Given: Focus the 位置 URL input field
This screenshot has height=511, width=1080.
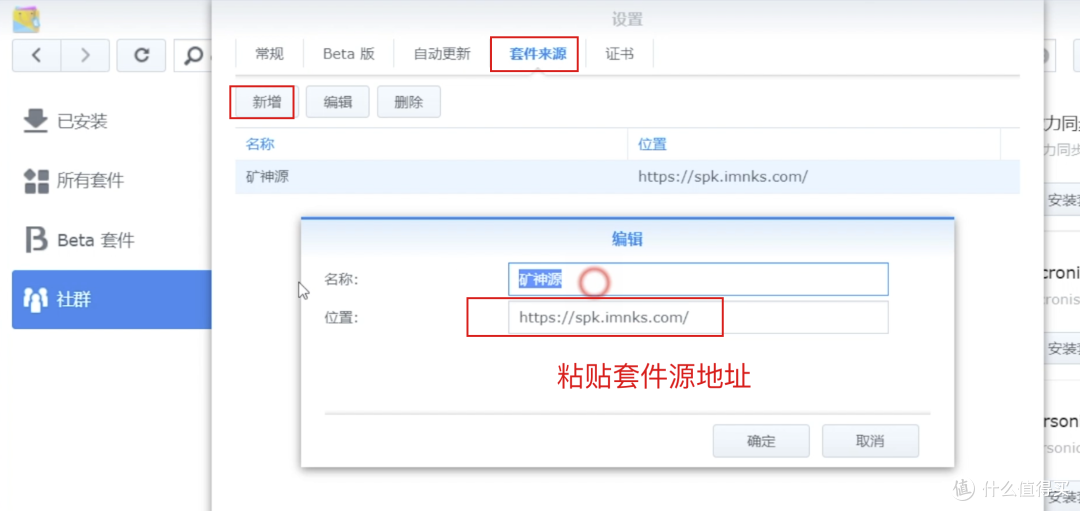Looking at the screenshot, I should tap(698, 317).
